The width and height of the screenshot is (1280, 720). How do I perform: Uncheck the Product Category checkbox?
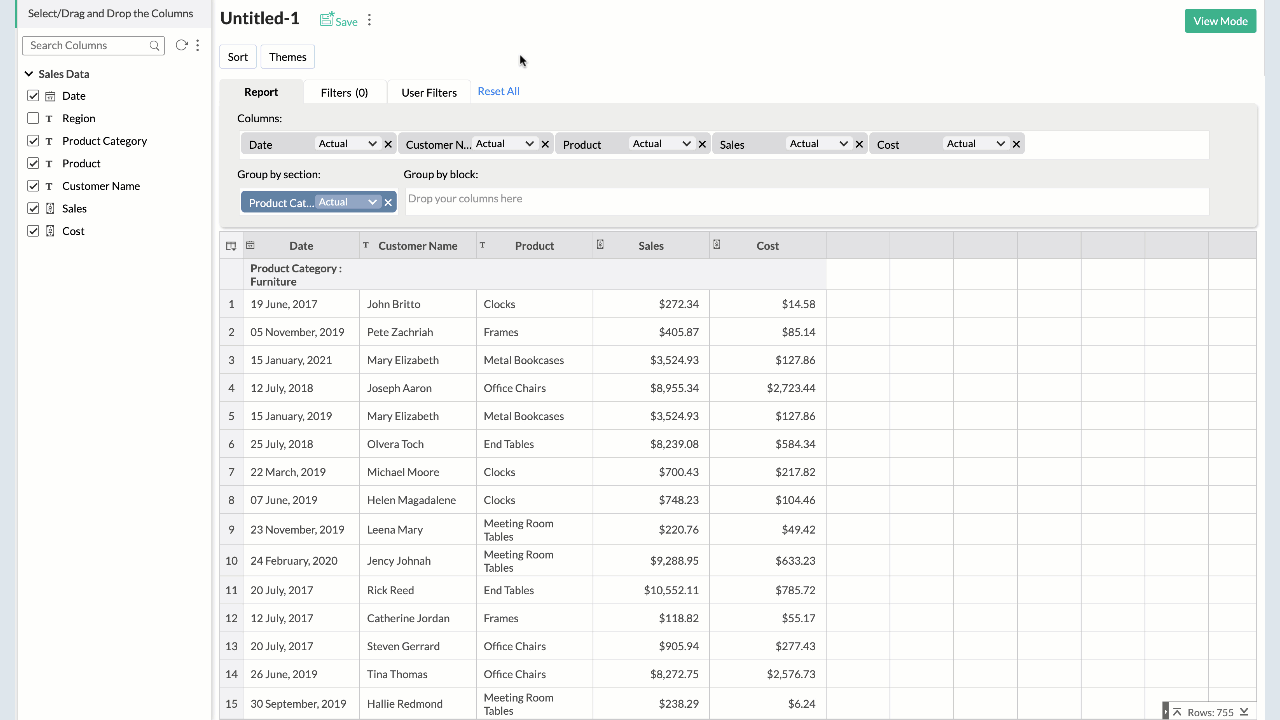[33, 141]
